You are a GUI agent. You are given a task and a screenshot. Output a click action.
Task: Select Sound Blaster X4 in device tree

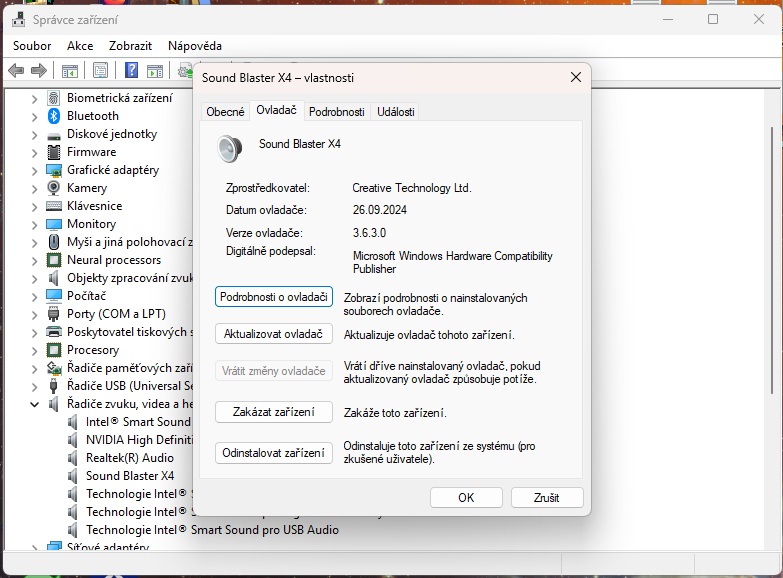pyautogui.click(x=130, y=476)
